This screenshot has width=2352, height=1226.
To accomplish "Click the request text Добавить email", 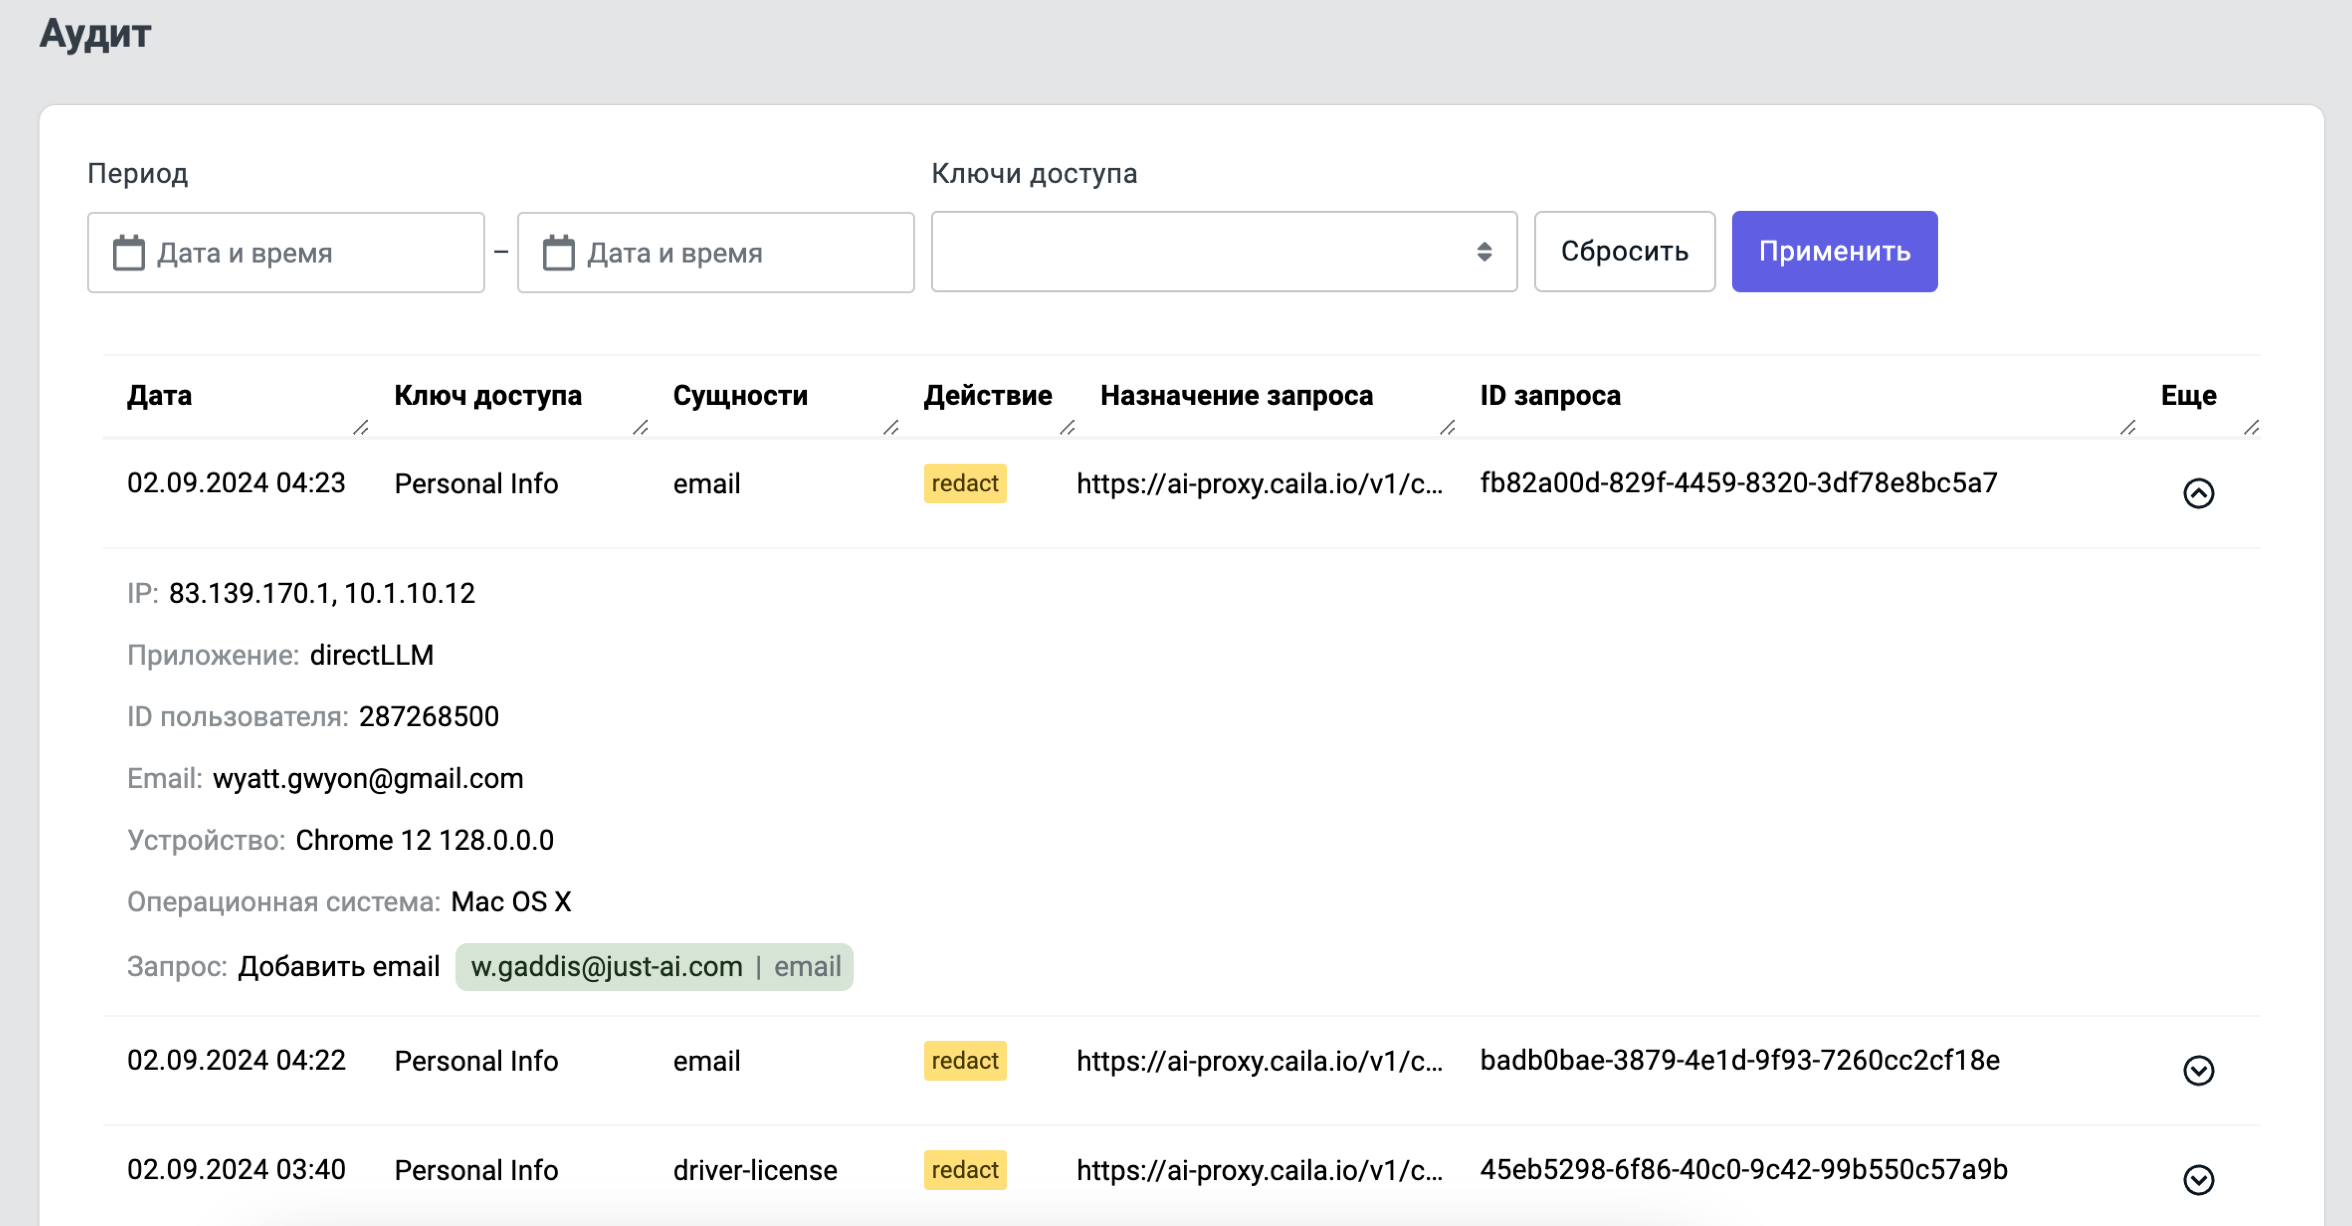I will pos(339,967).
